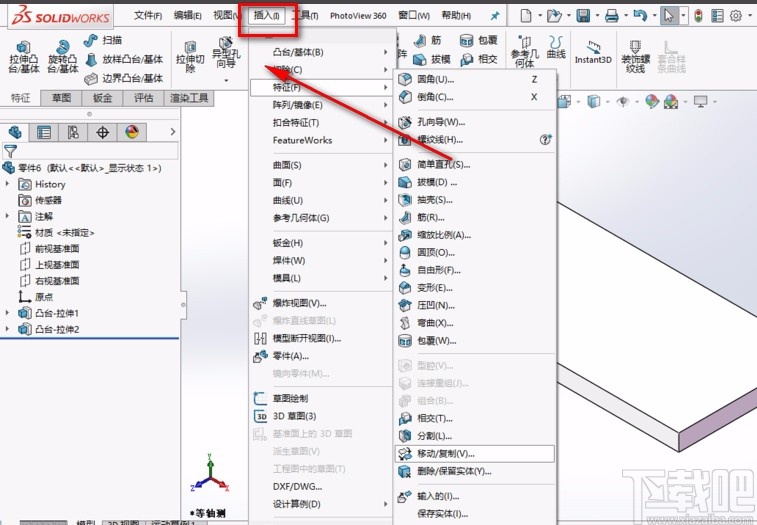
Task: Open the New document dropdown arrow
Action: point(540,16)
